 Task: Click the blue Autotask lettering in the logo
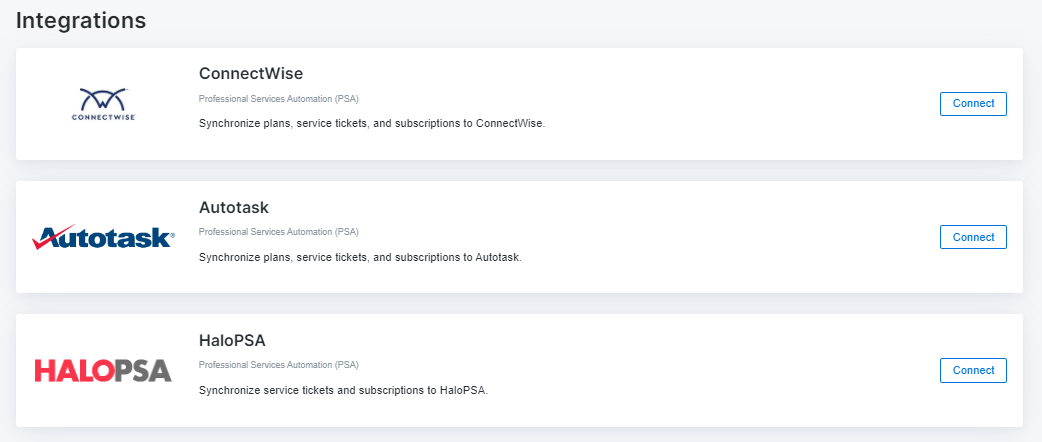click(x=113, y=239)
